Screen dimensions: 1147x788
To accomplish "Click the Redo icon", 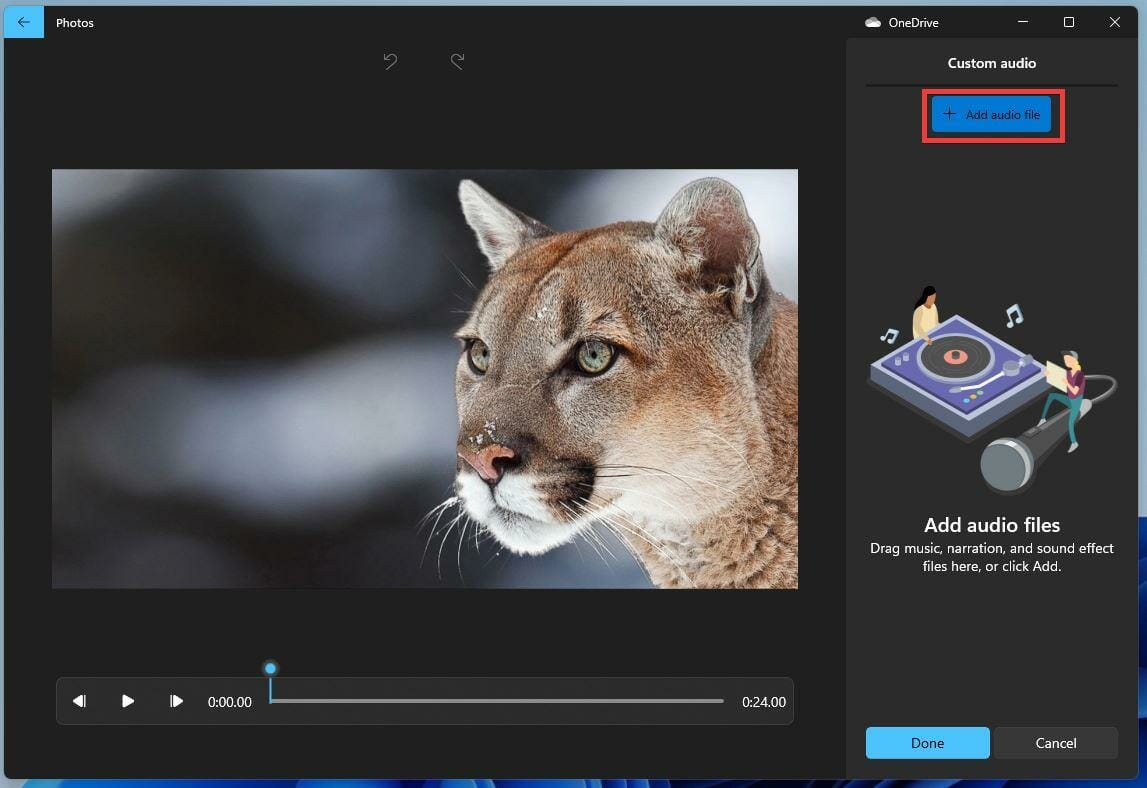I will [x=457, y=61].
